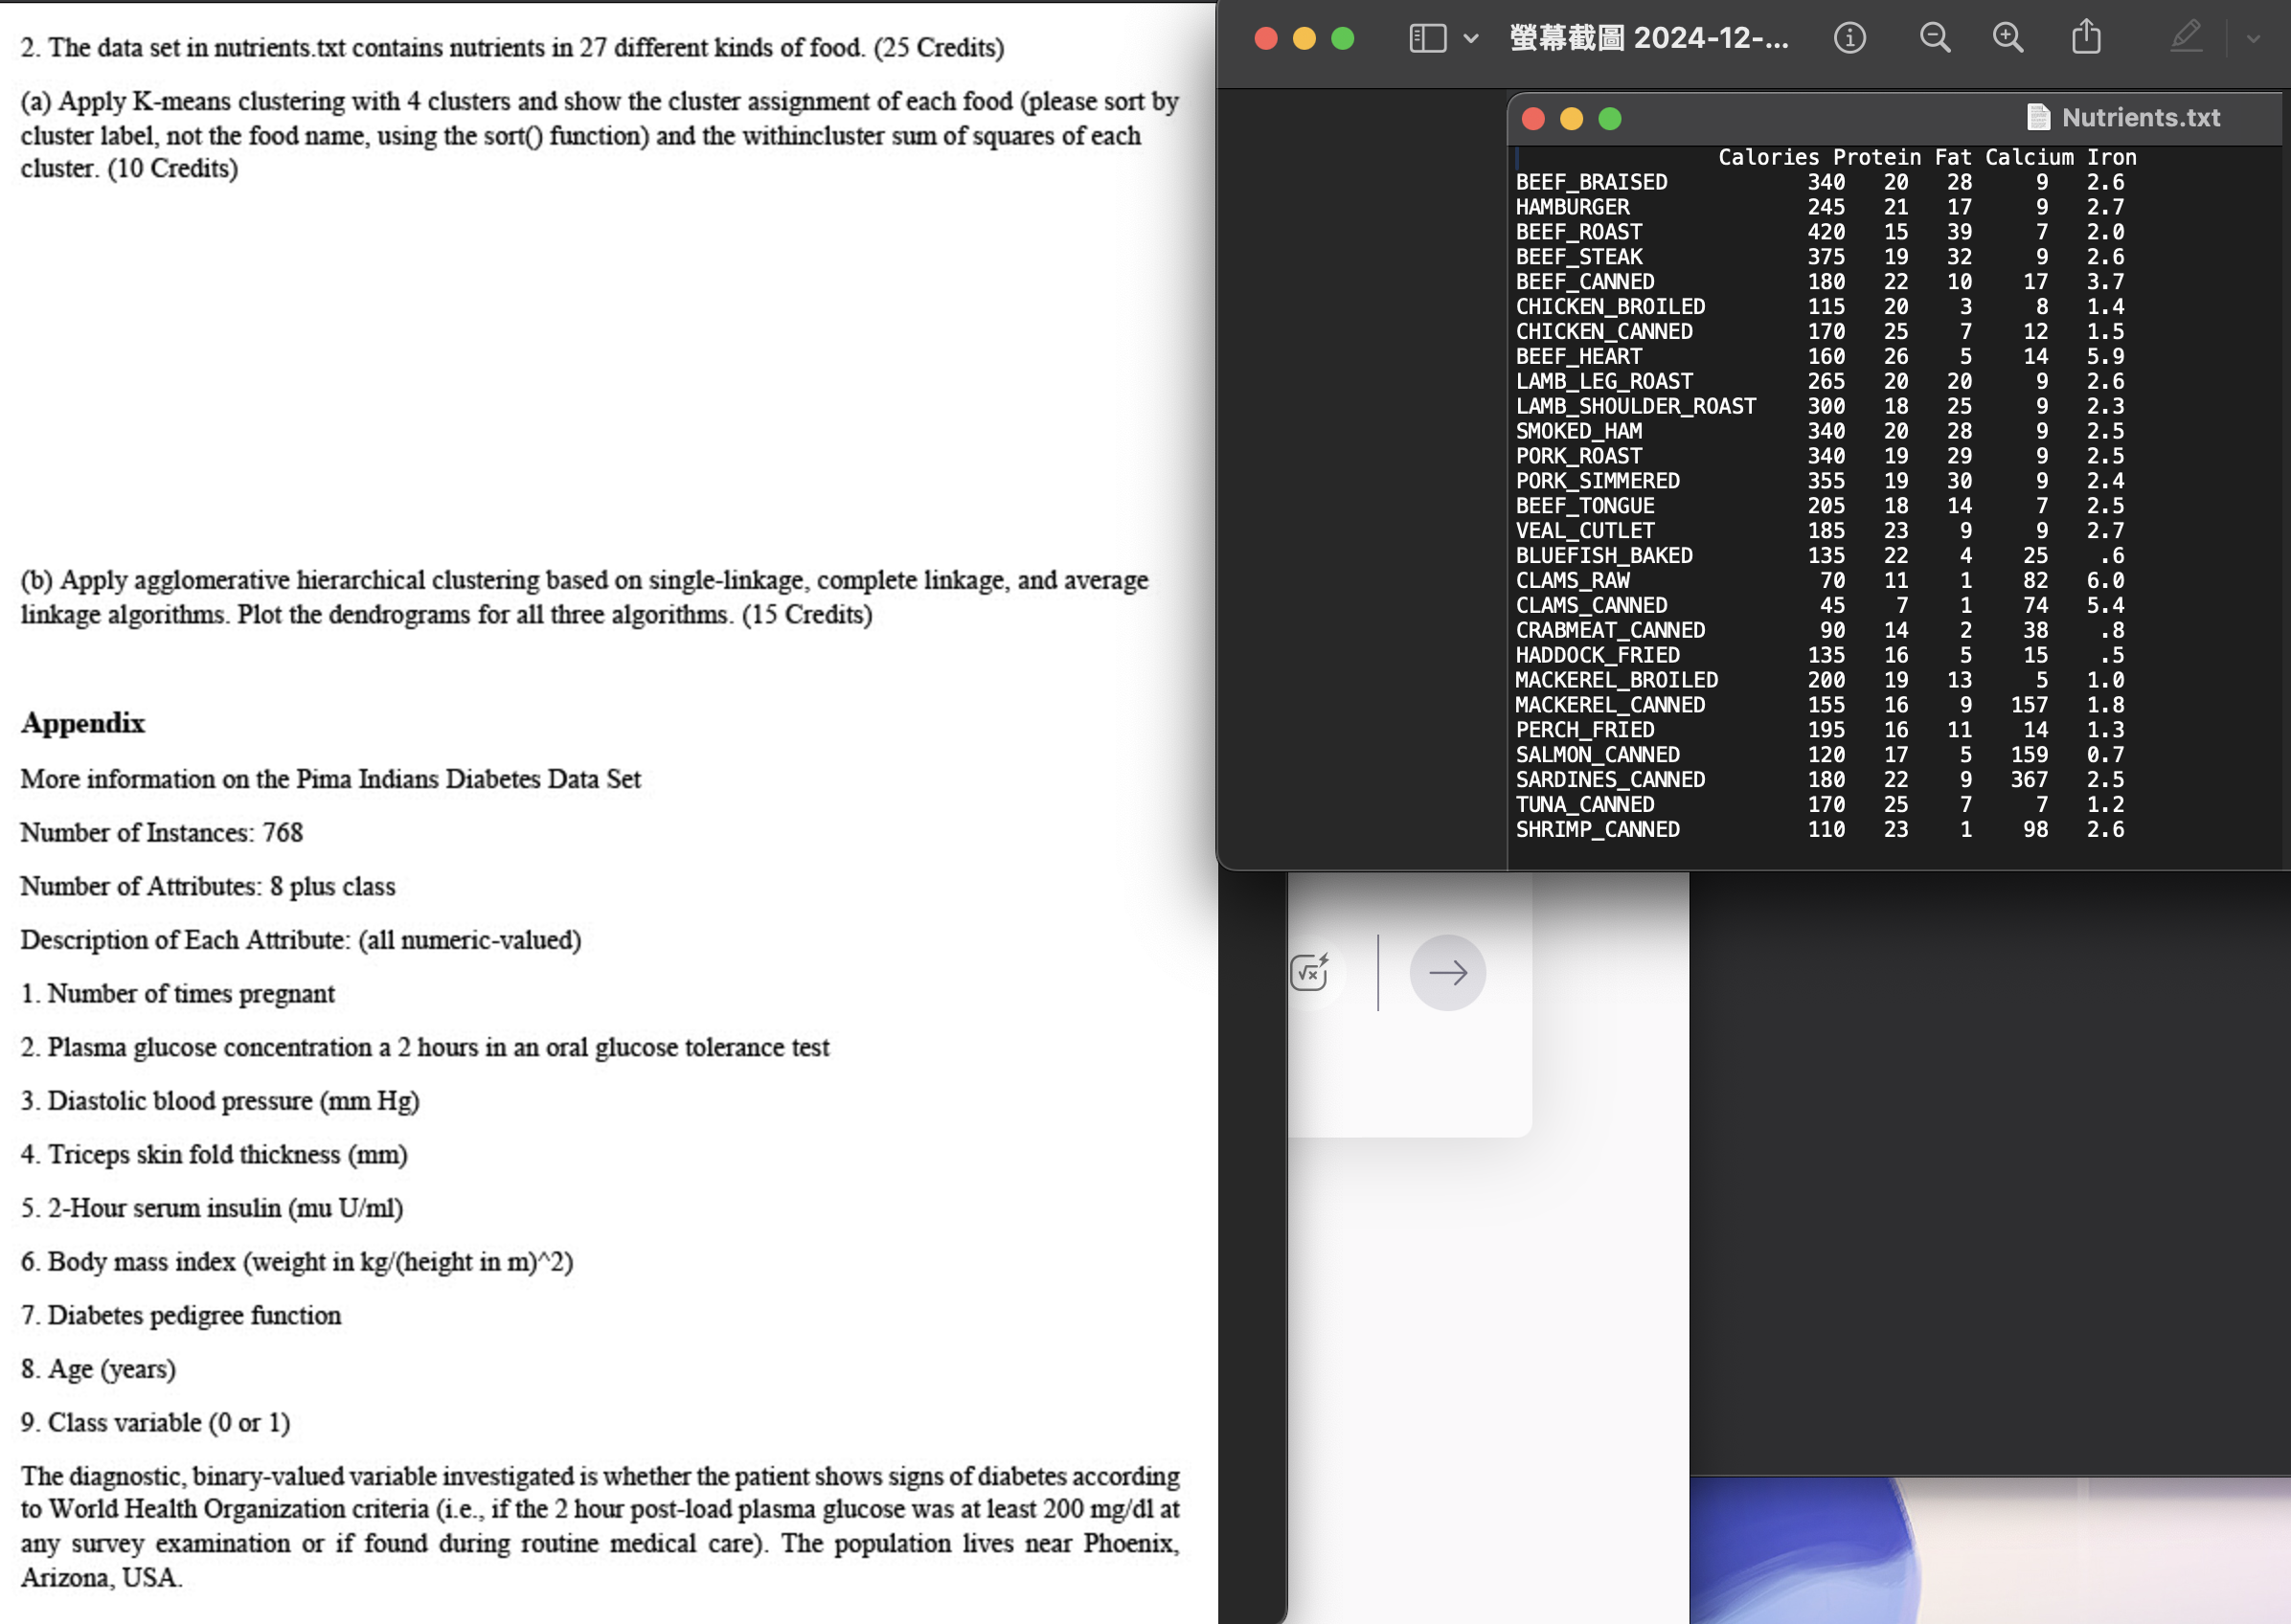Open the Share icon in the toolbar
This screenshot has width=2291, height=1624.
[x=2085, y=38]
